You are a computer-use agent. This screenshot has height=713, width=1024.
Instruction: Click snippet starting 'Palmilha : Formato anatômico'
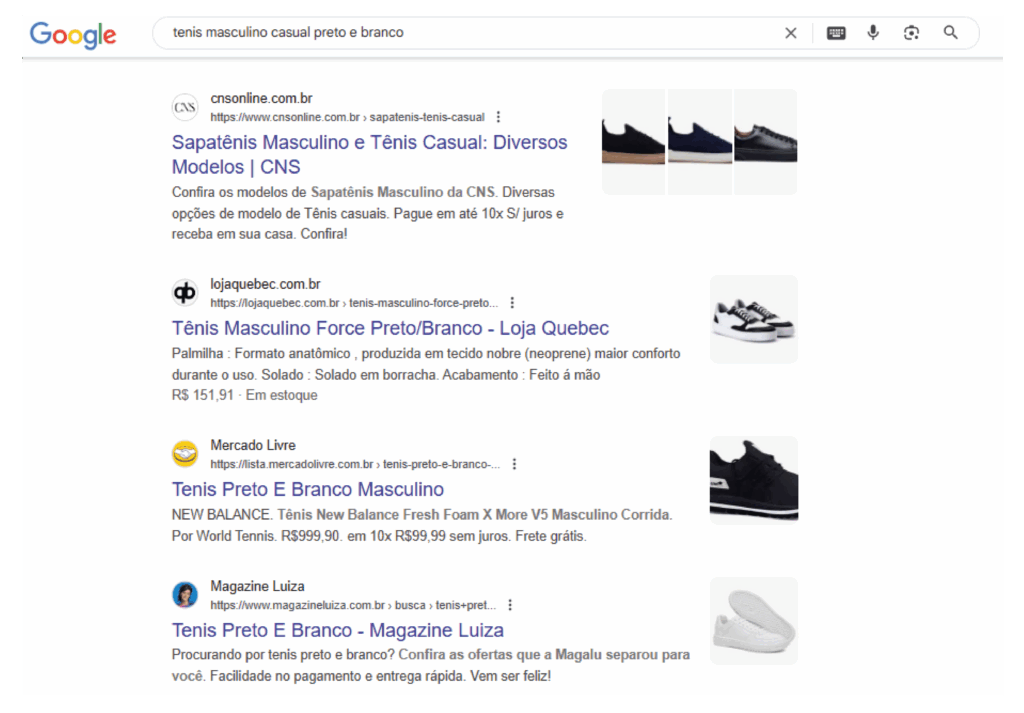coord(426,364)
